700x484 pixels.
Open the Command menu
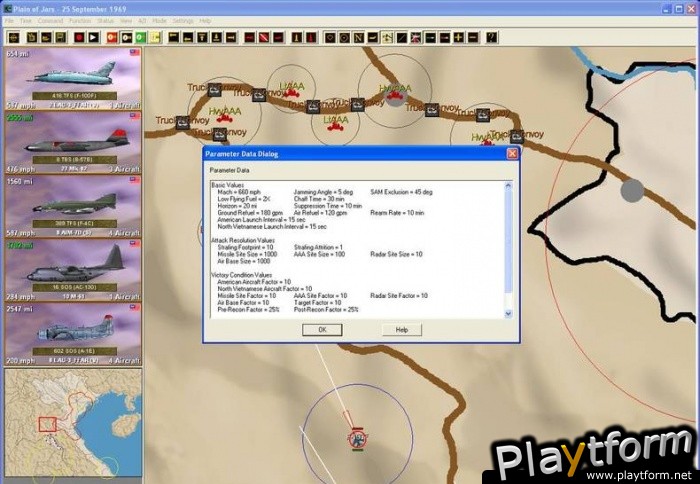point(50,21)
